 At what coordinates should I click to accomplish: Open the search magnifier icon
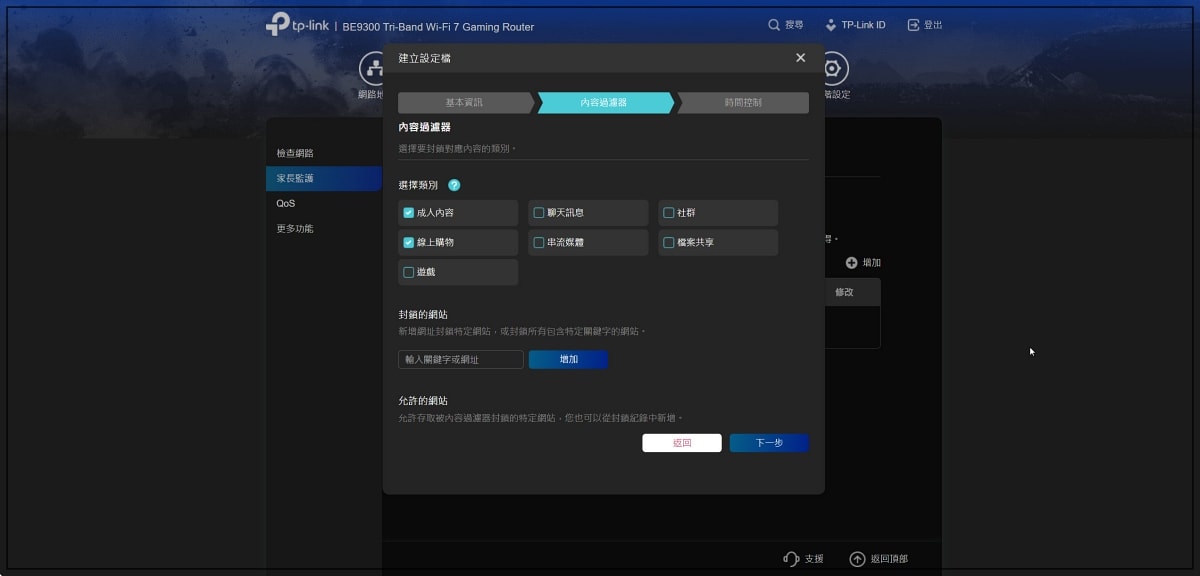pos(774,25)
